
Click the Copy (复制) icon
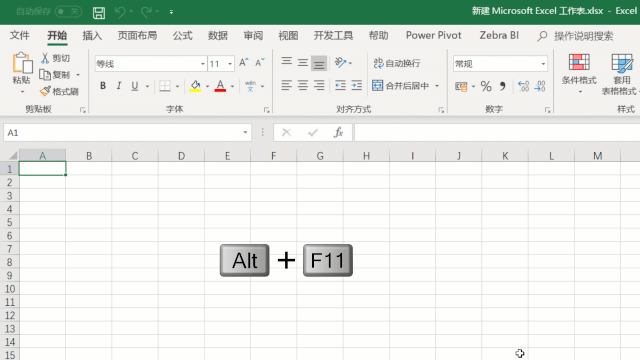(x=45, y=75)
